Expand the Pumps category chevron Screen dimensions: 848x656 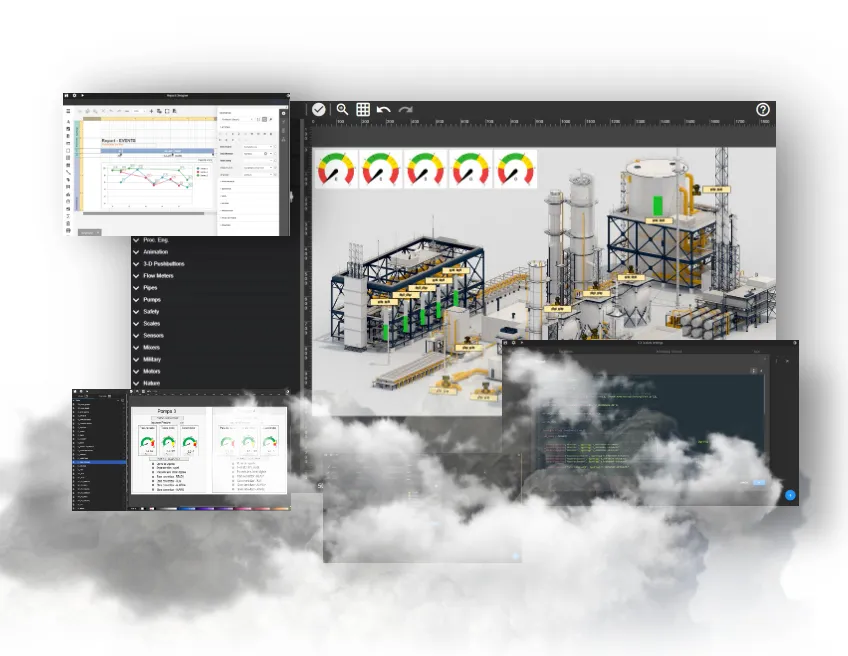pos(136,300)
